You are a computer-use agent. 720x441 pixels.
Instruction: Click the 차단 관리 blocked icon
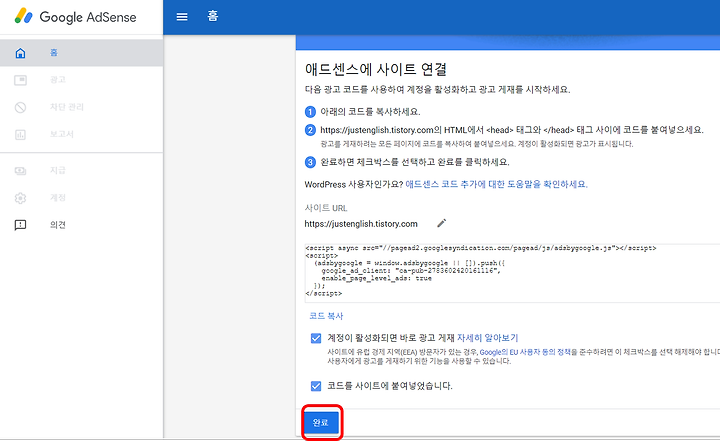(x=20, y=107)
